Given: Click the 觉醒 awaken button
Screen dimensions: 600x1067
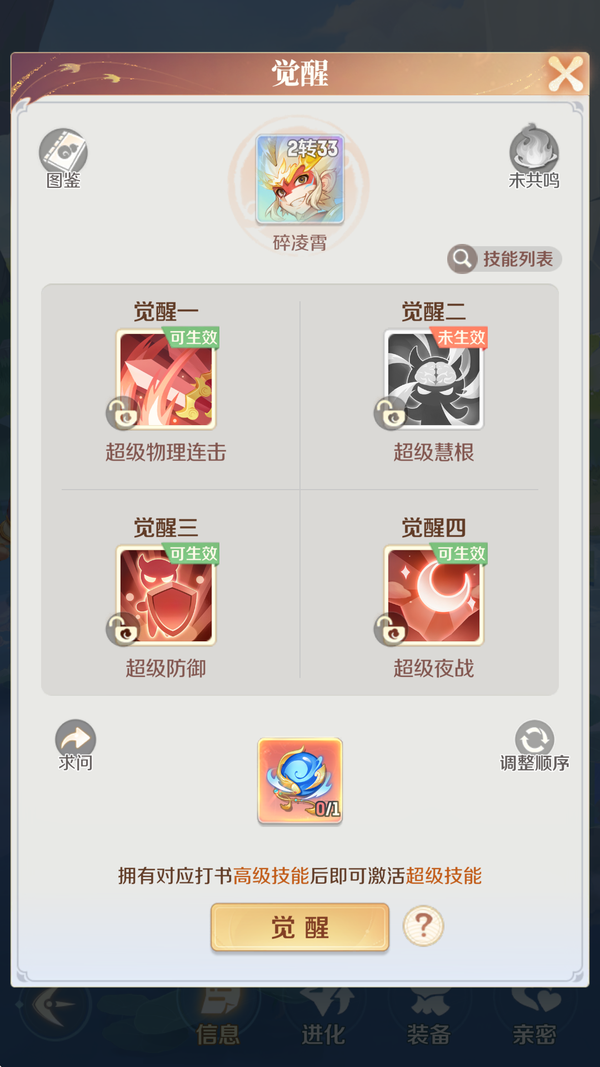Looking at the screenshot, I should 300,927.
